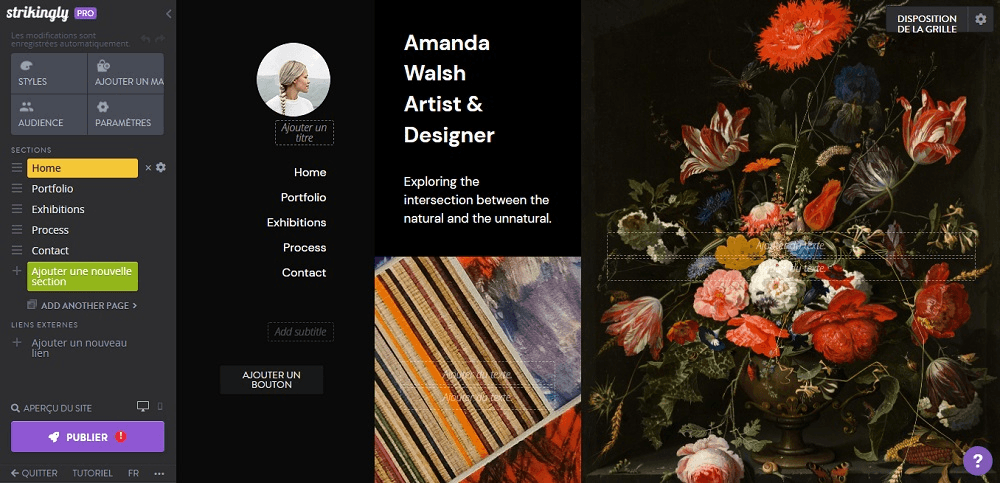
Task: Click the redo arrow icon
Action: [x=159, y=40]
